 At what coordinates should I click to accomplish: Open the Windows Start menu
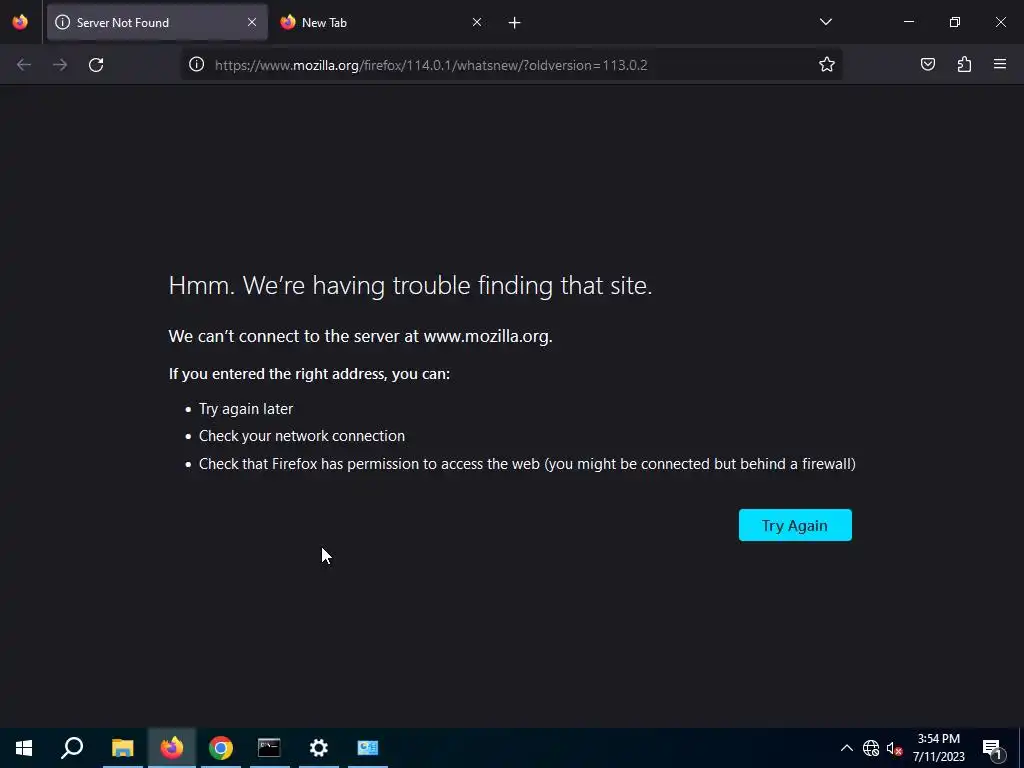pos(24,748)
